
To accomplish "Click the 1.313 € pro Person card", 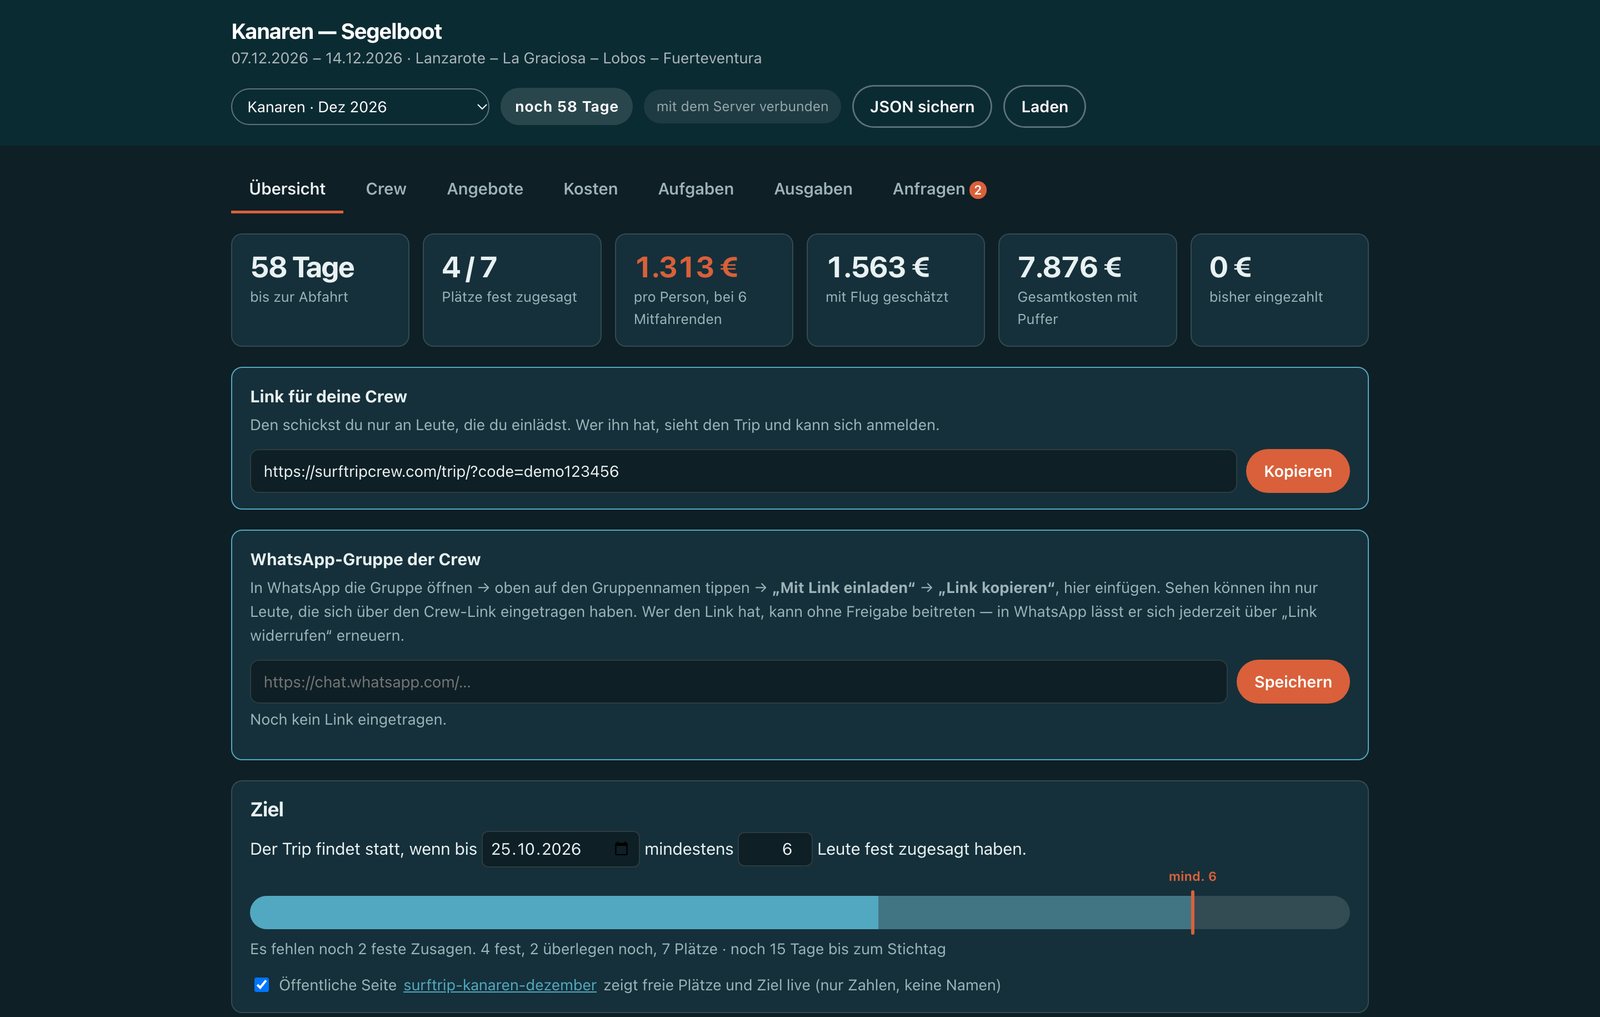I will pos(704,290).
